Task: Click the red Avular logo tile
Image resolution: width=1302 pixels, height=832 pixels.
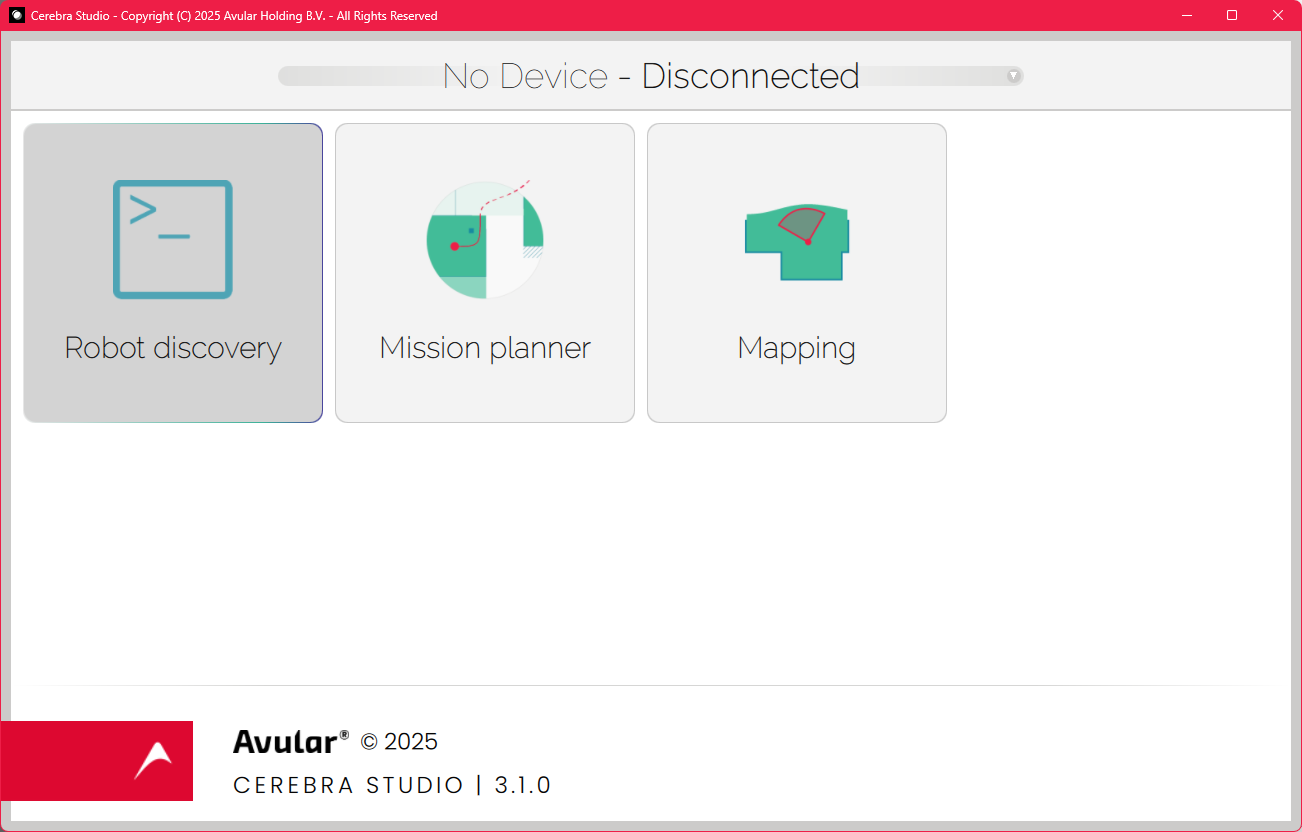Action: click(97, 761)
